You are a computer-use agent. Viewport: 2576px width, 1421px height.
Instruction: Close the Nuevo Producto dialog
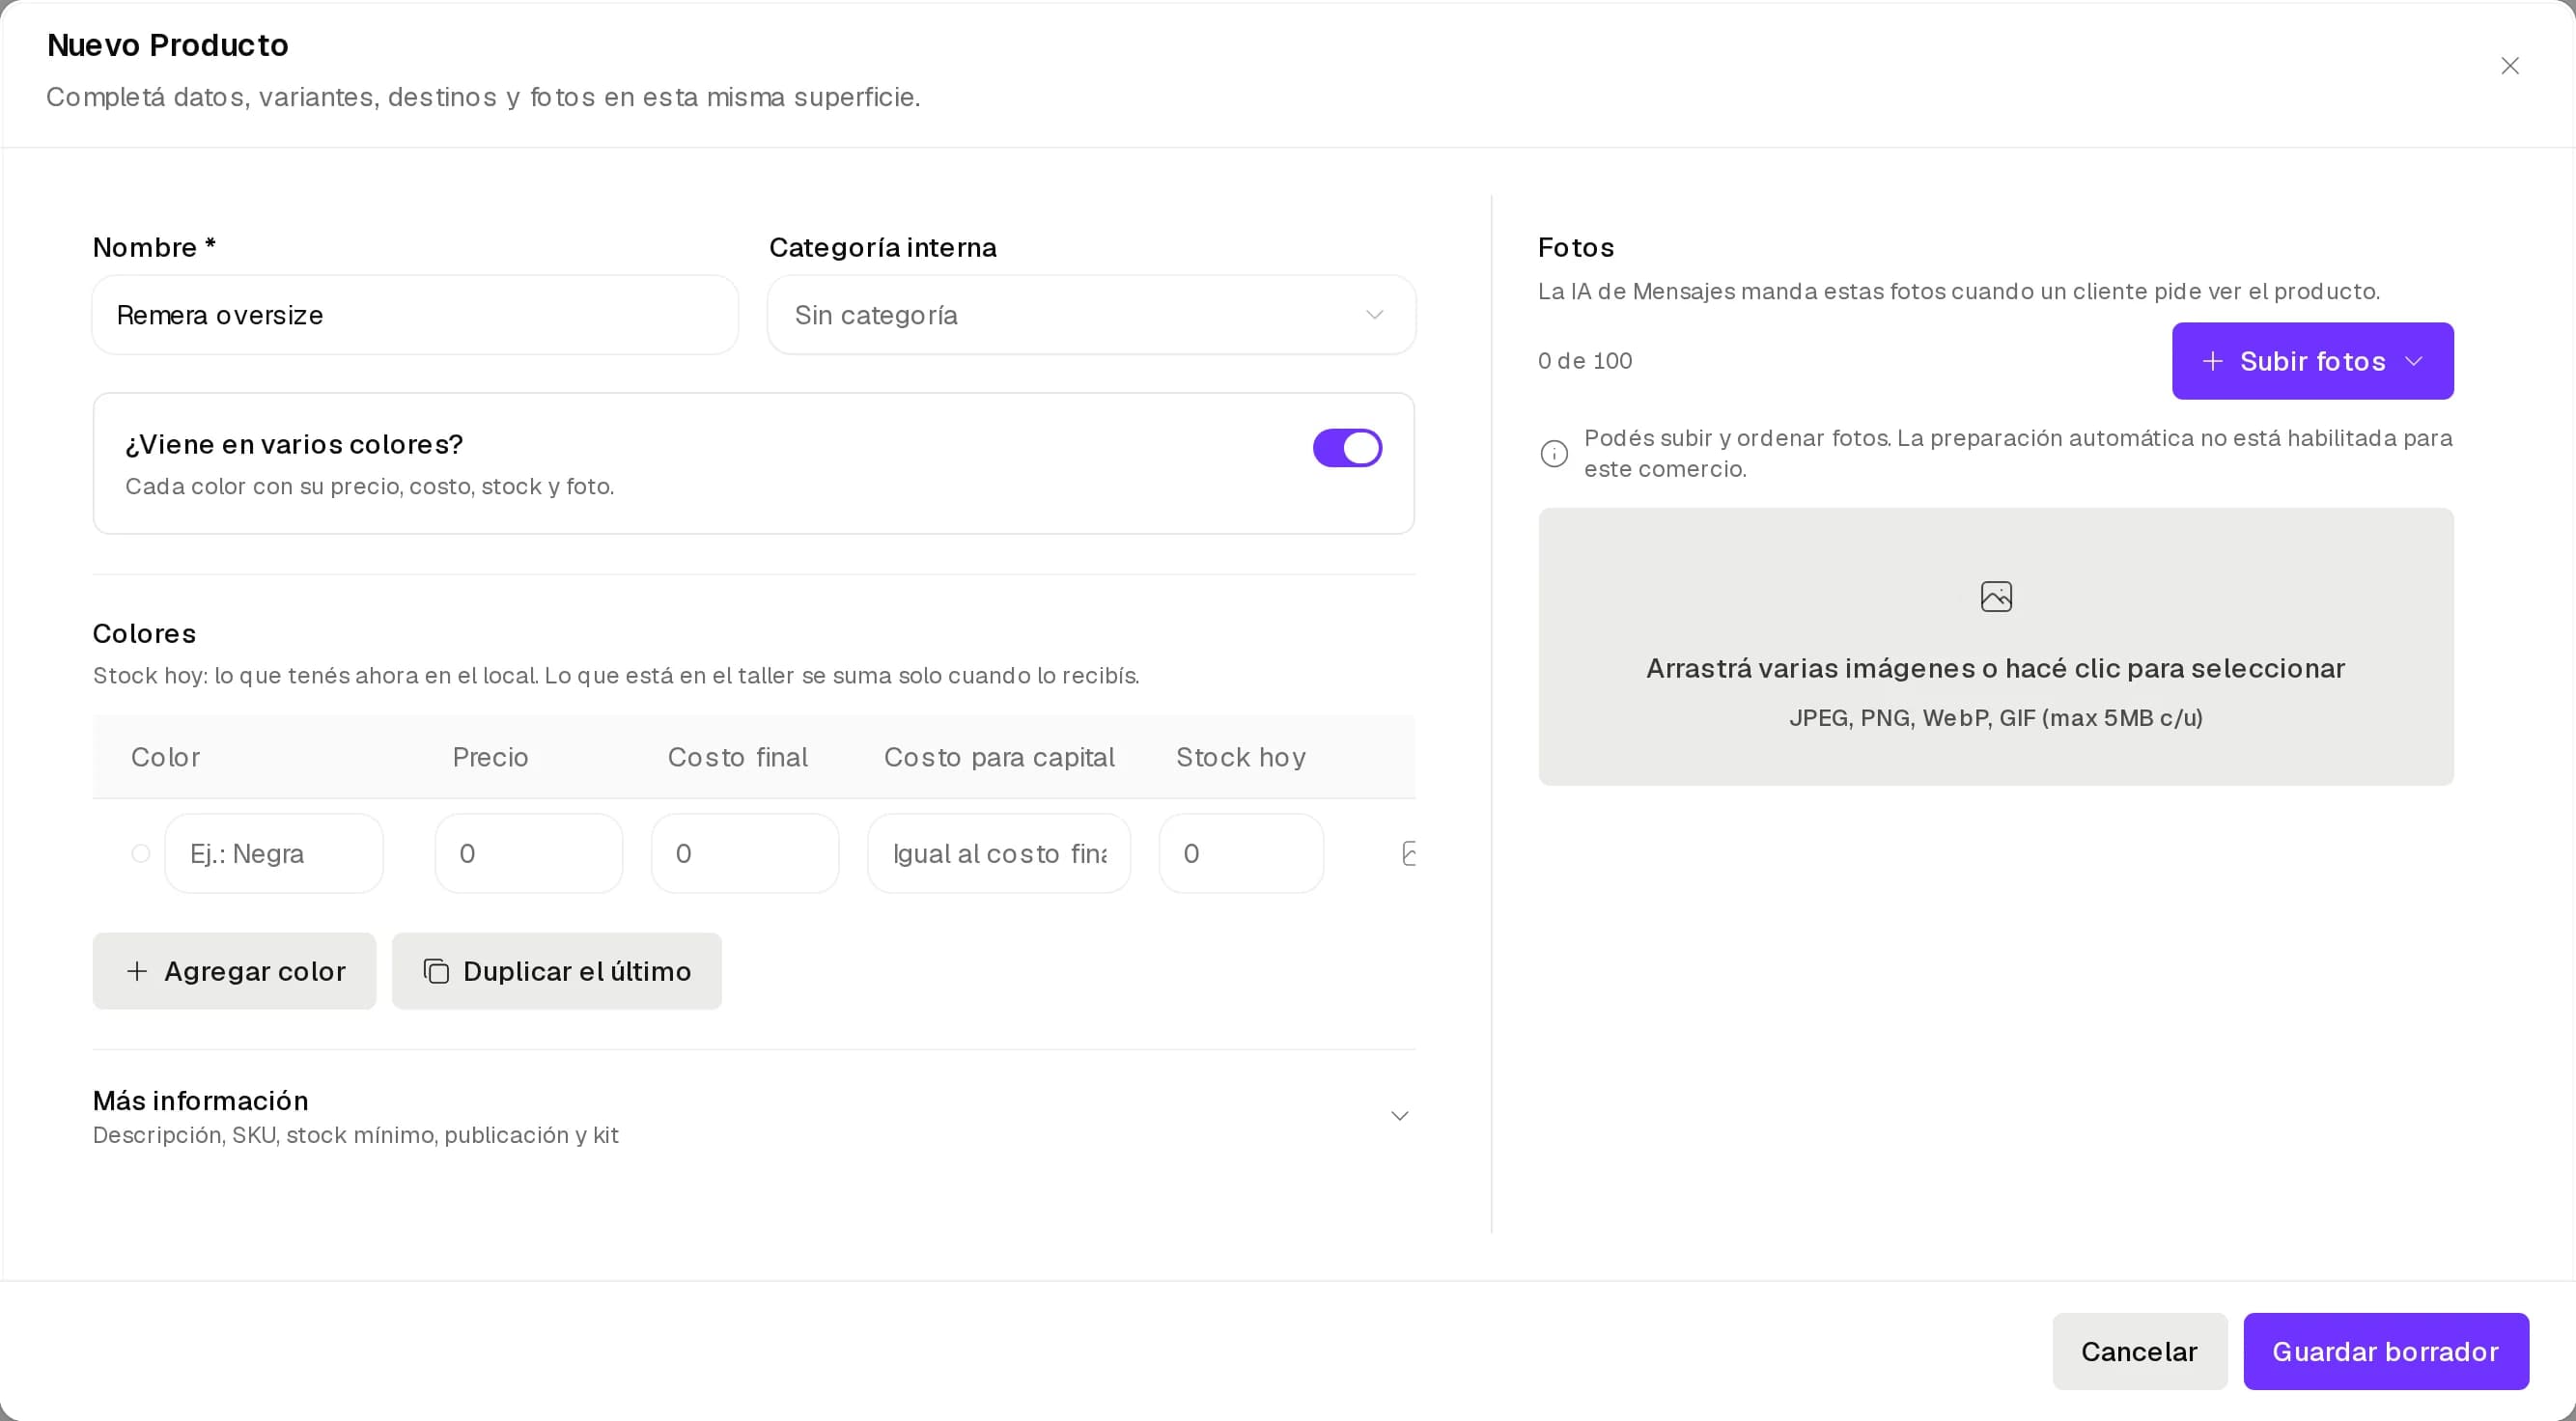point(2509,66)
